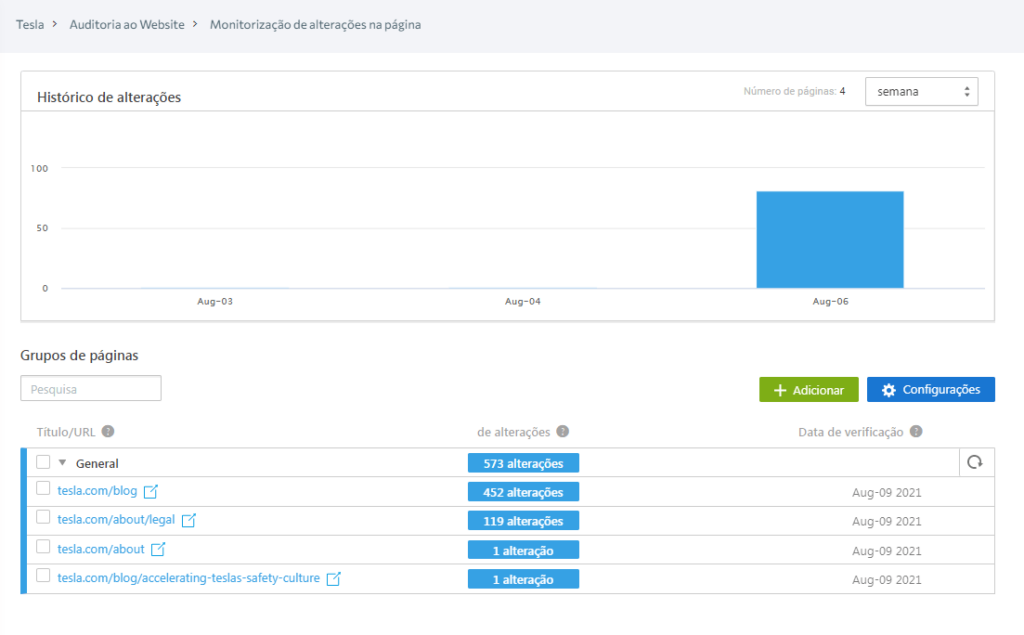Focus the Pesquisa search field
Image resolution: width=1024 pixels, height=635 pixels.
click(91, 389)
